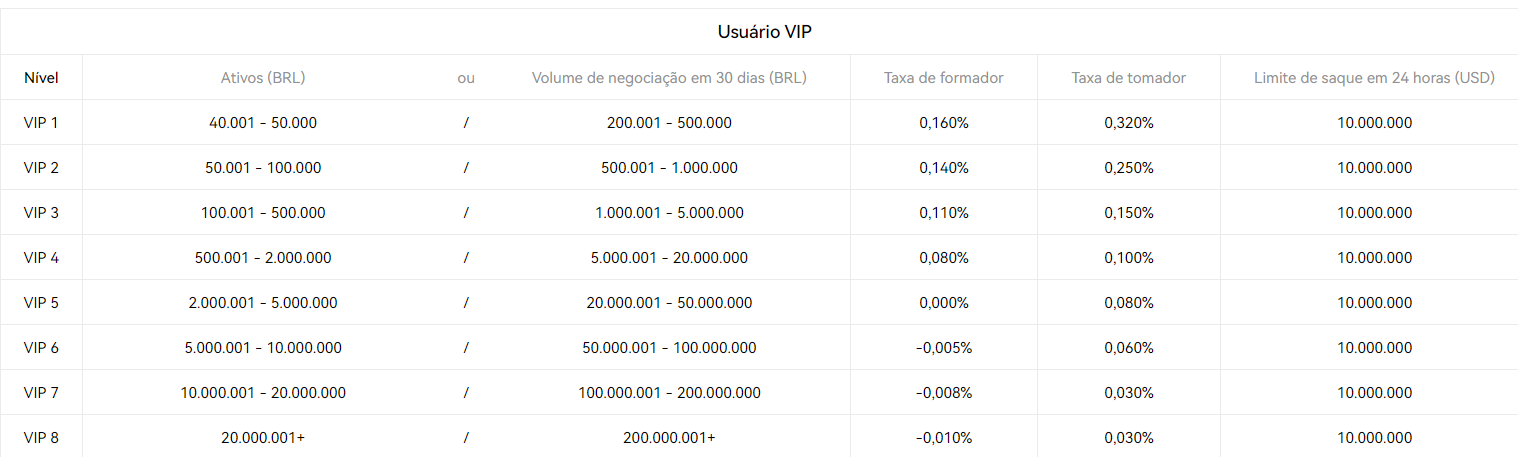Click the Usuário VIP table title
Image resolution: width=1518 pixels, height=457 pixels.
(764, 32)
